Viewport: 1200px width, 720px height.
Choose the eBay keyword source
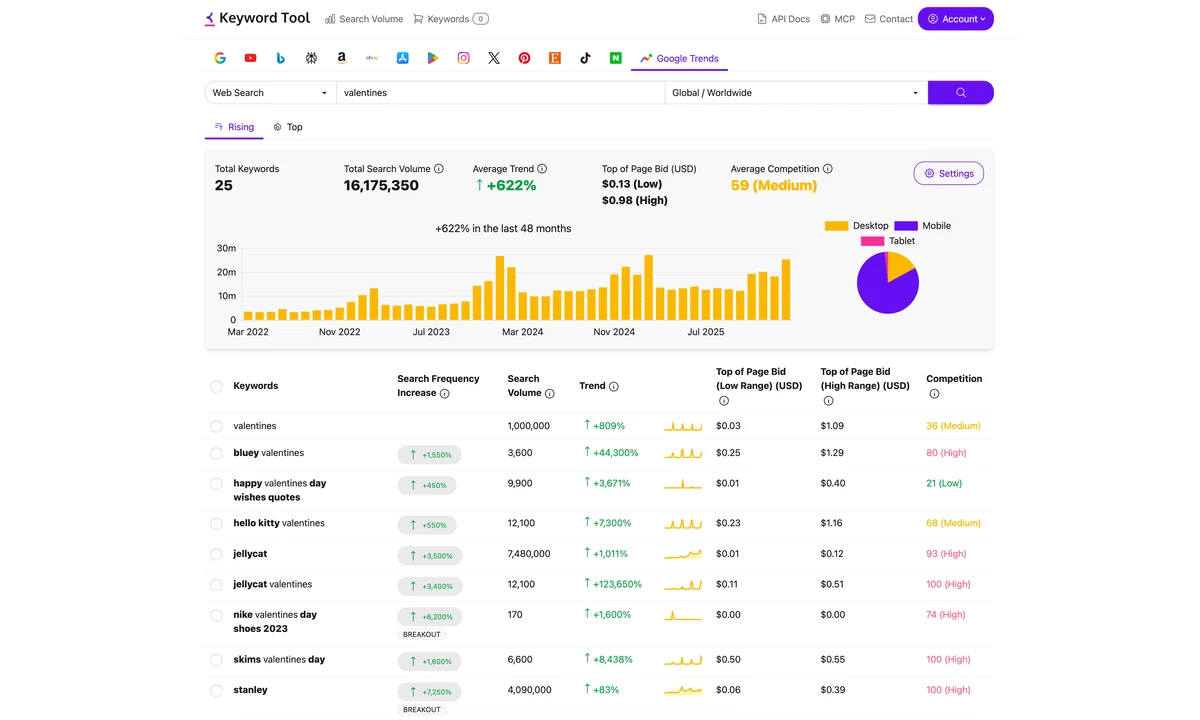pyautogui.click(x=372, y=58)
